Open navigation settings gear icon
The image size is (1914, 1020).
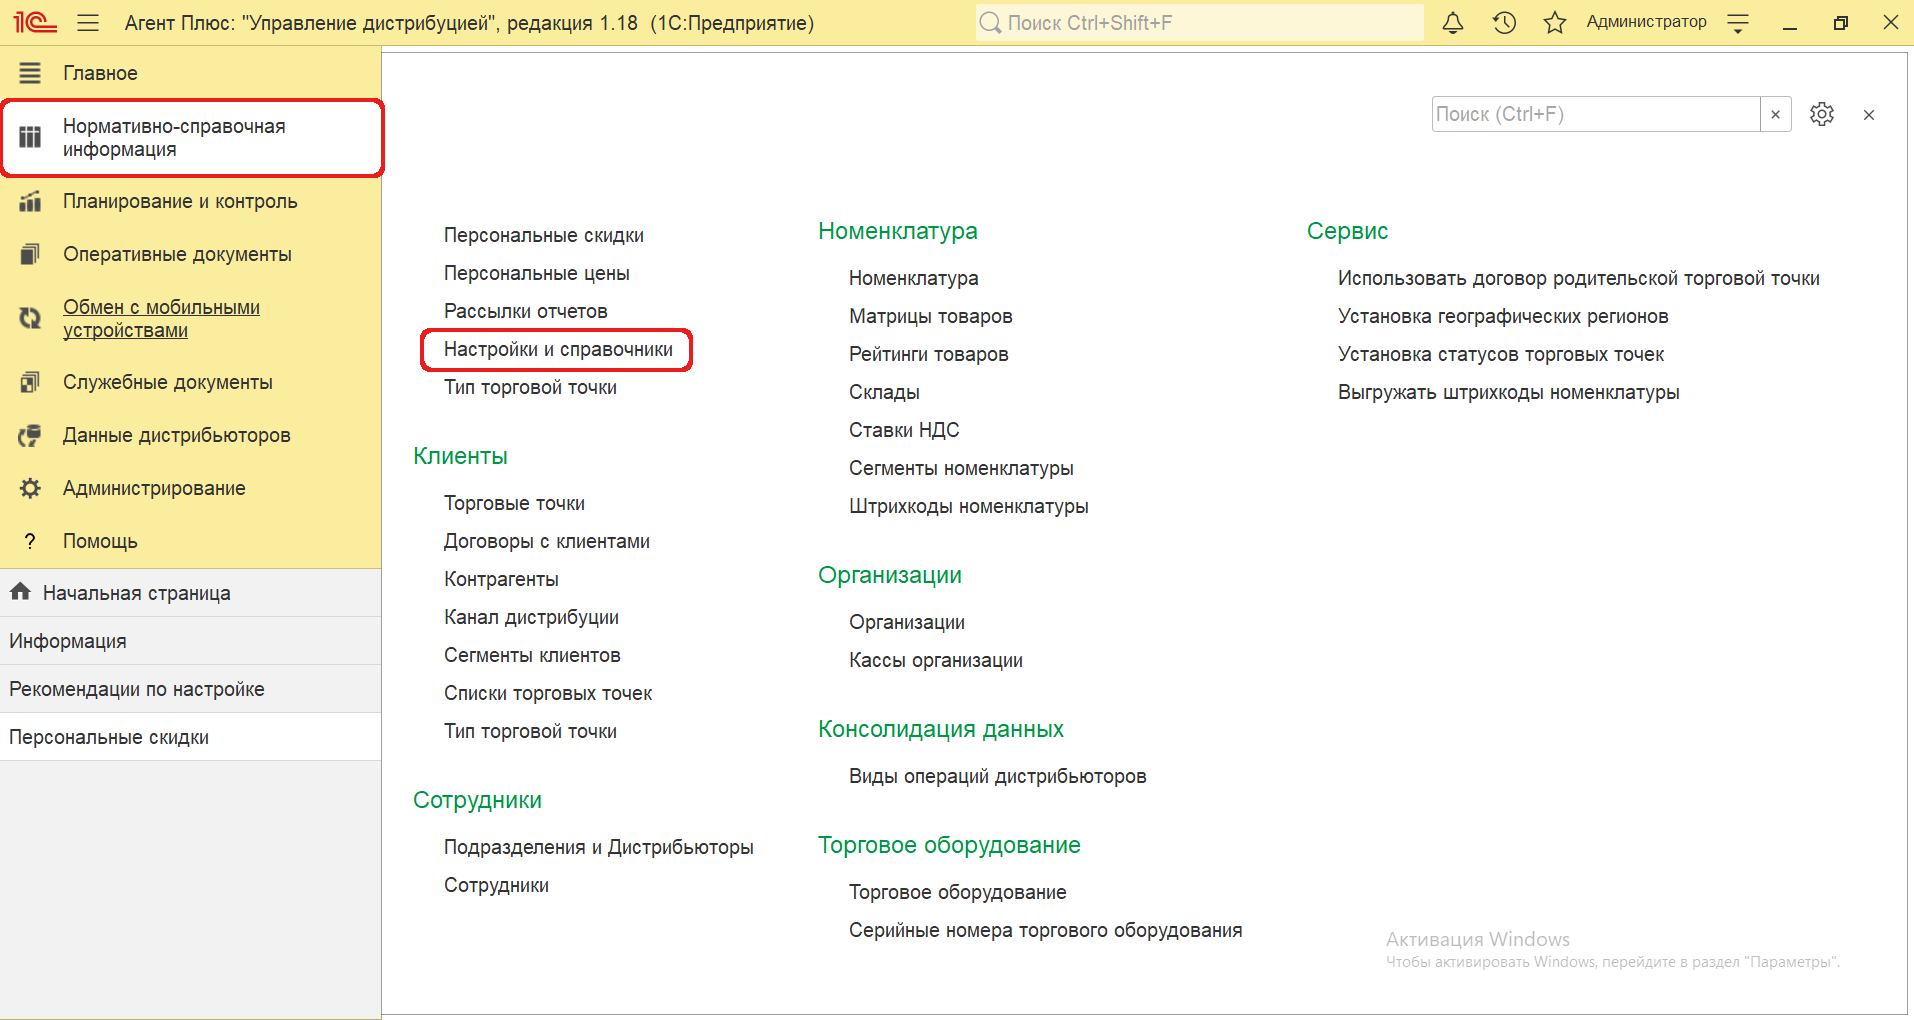(x=1821, y=115)
